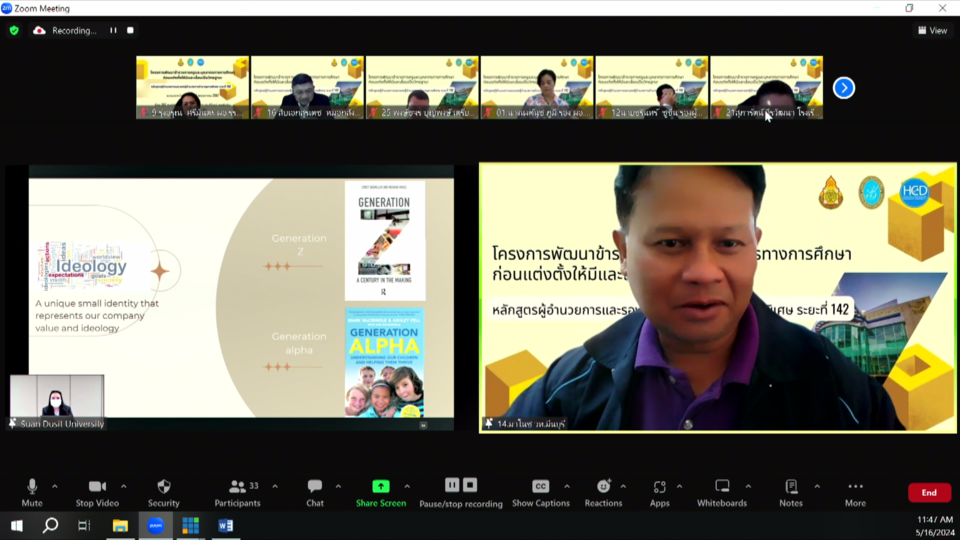This screenshot has height=540, width=960.
Task: Expand Share Screen options arrow
Action: (x=407, y=487)
